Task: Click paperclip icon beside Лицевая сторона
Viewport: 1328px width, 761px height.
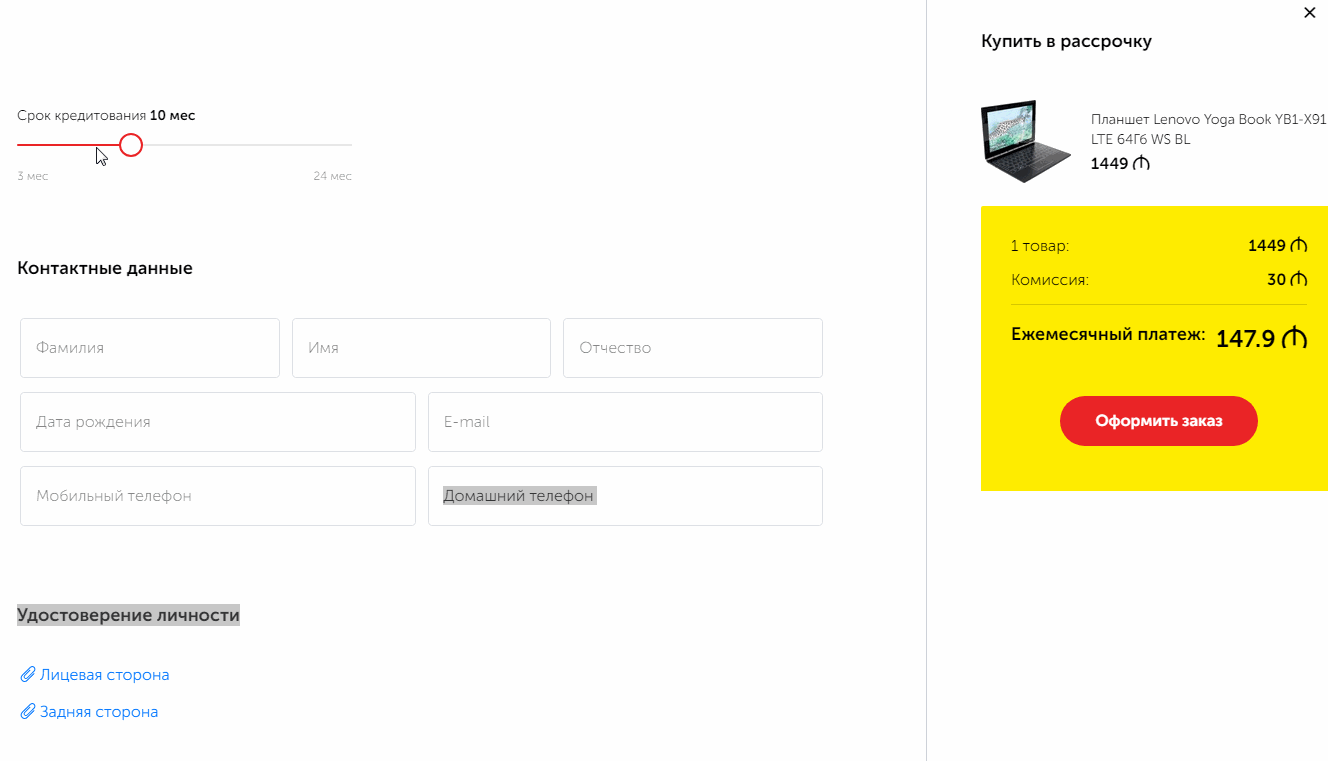Action: [28, 675]
